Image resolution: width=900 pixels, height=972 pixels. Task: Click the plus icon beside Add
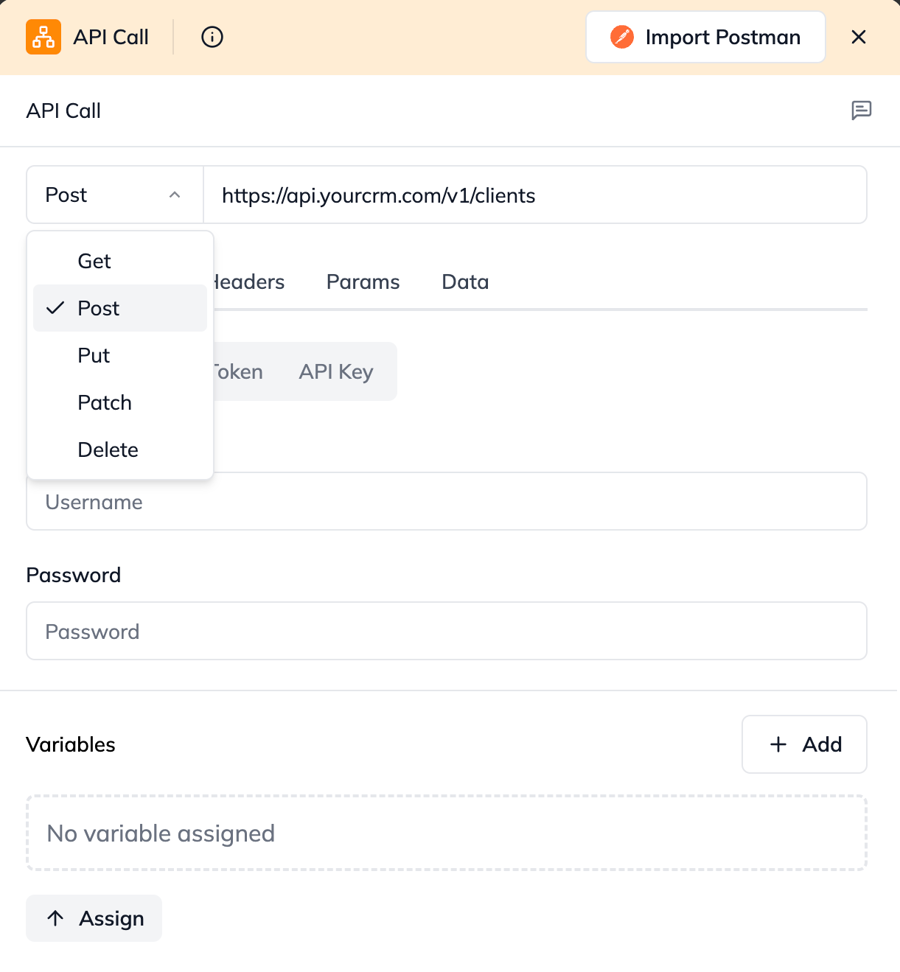(x=778, y=744)
